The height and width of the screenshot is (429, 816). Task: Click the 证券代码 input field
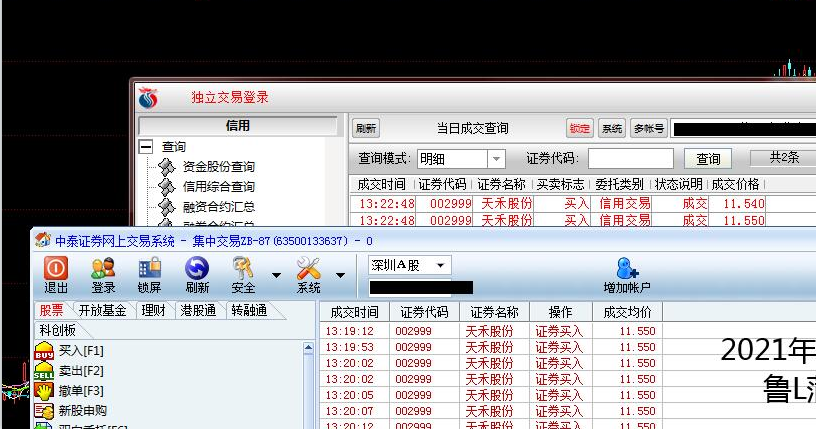pos(631,159)
